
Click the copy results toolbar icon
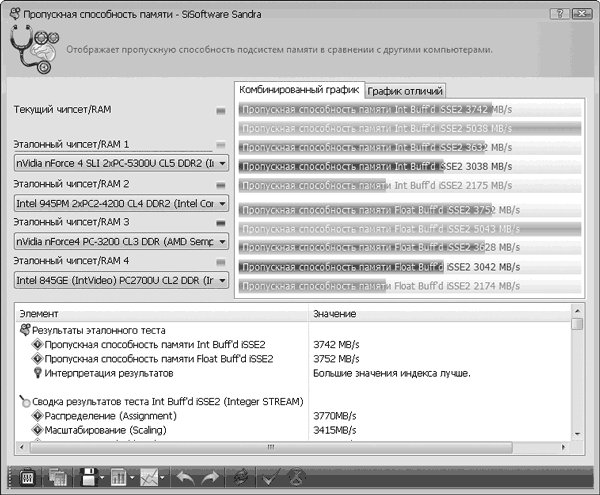coord(57,477)
